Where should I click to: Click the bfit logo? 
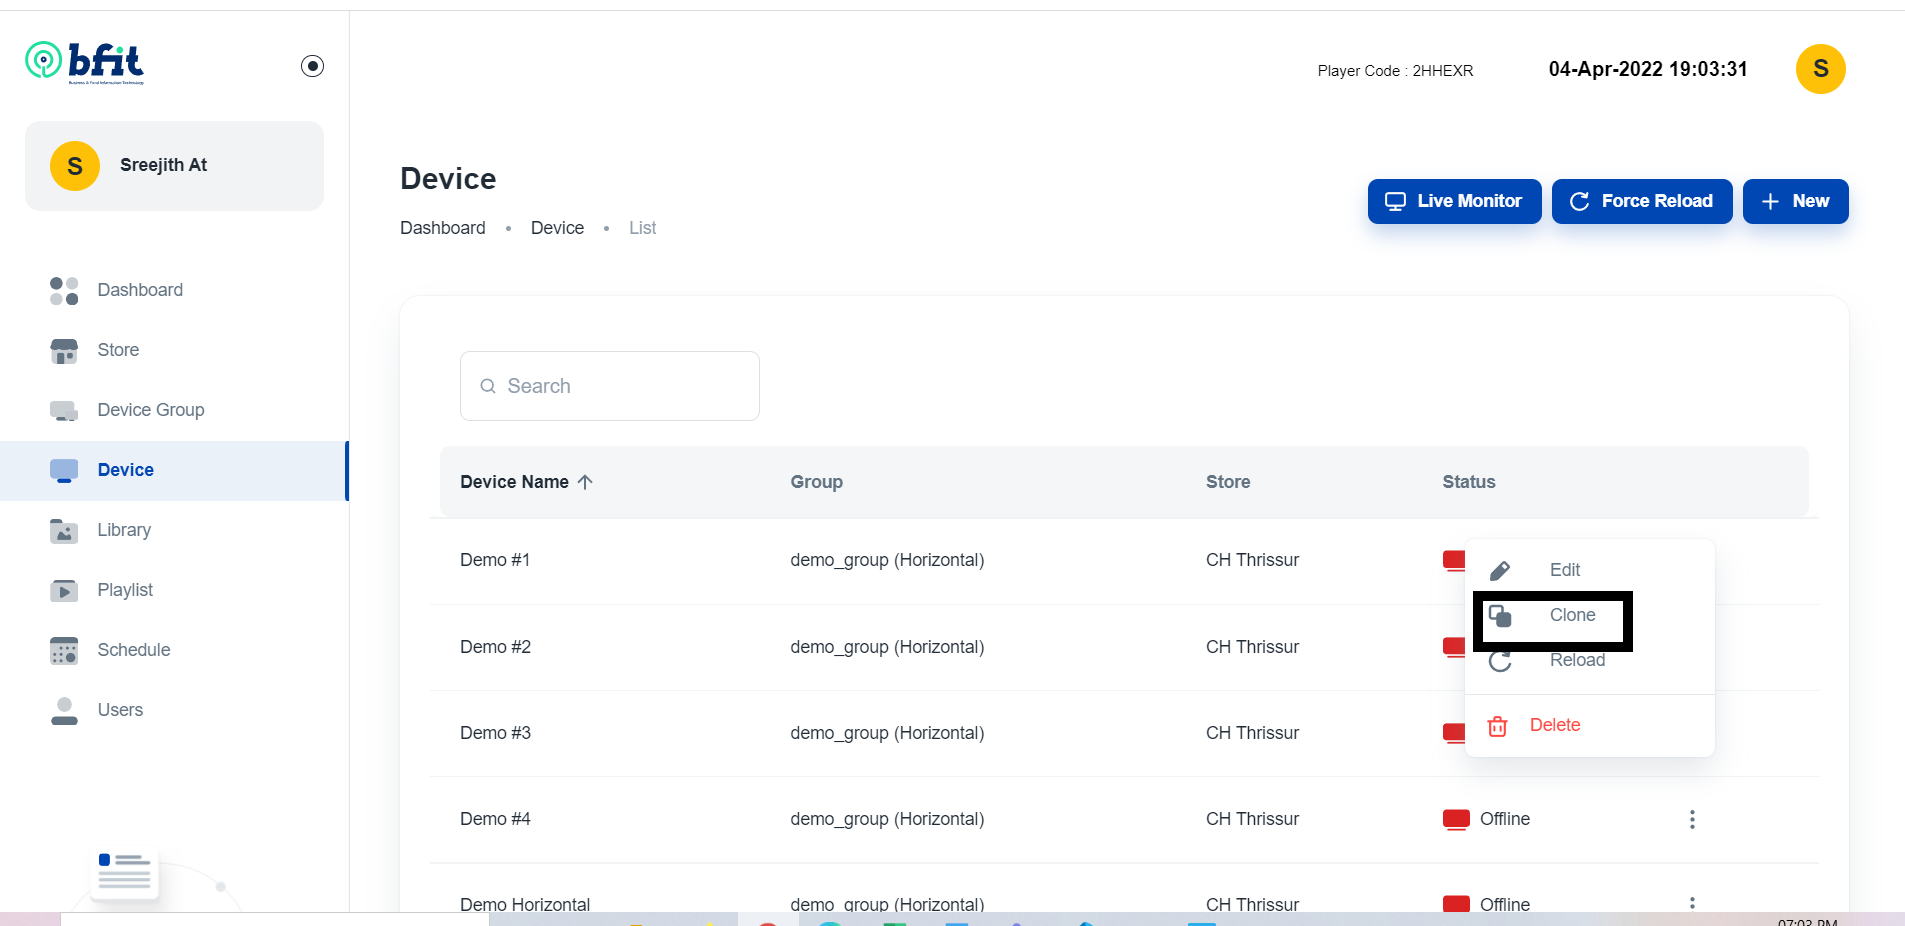click(x=85, y=63)
